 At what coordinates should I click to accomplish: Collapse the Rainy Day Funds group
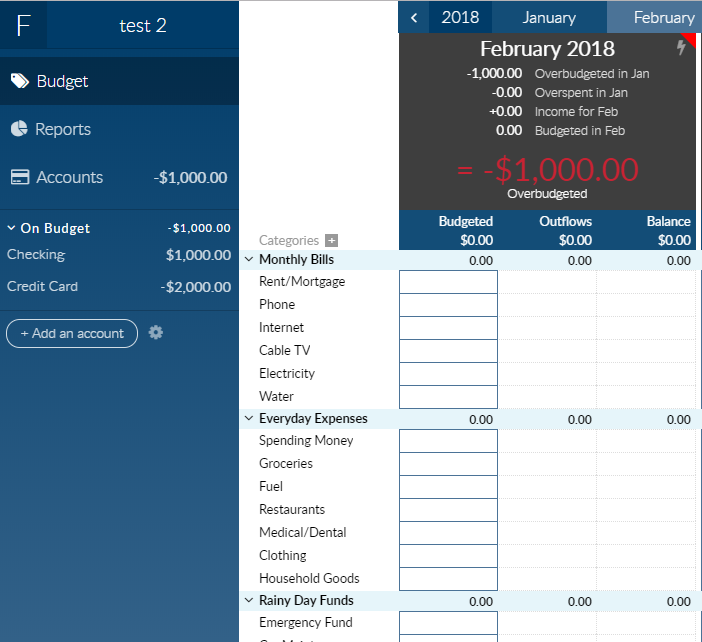pos(249,600)
